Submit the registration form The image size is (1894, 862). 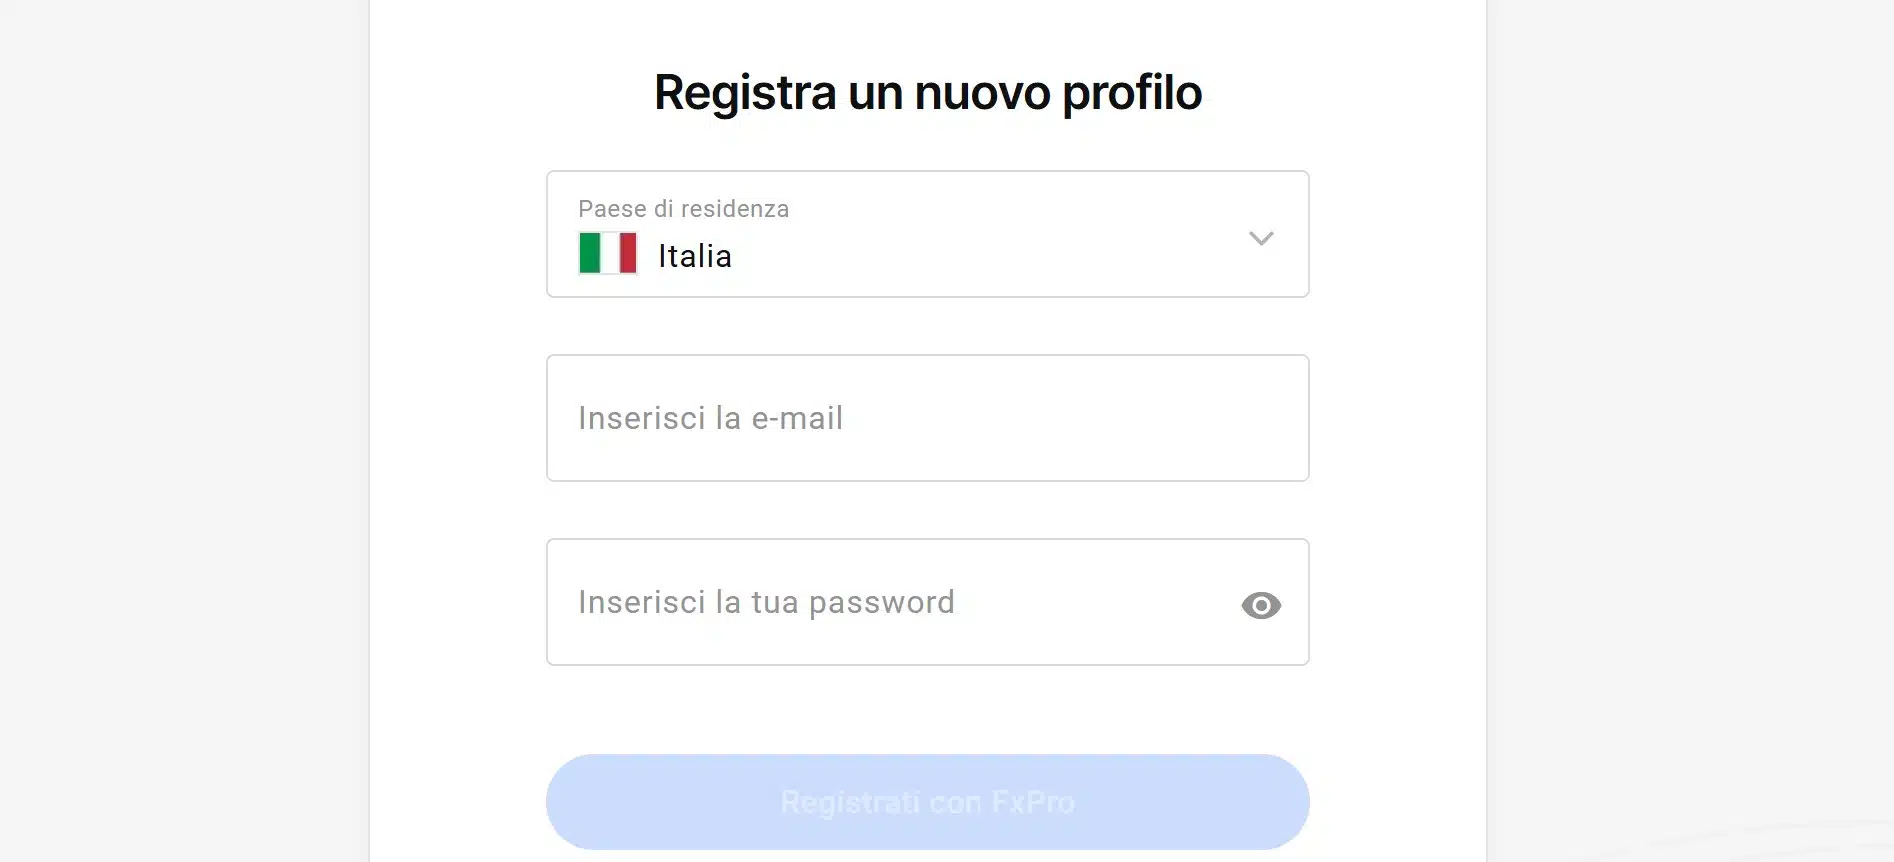tap(927, 801)
